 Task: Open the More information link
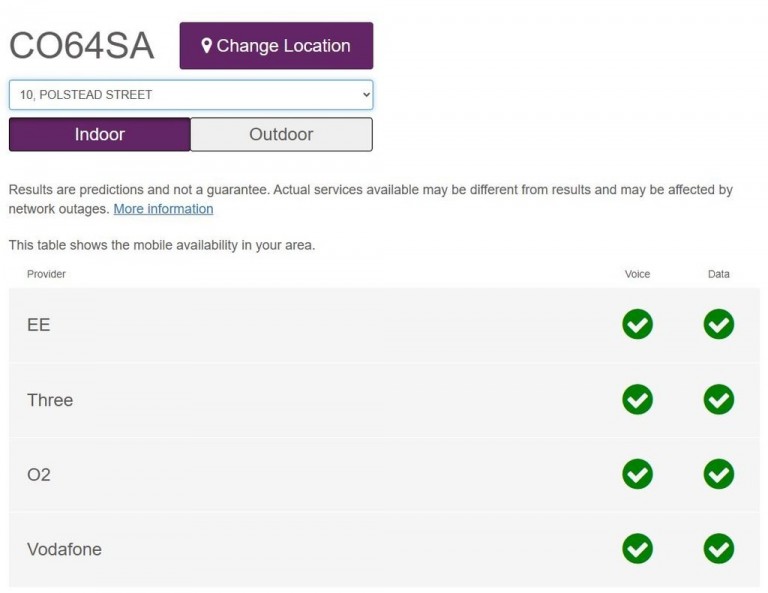click(x=163, y=209)
